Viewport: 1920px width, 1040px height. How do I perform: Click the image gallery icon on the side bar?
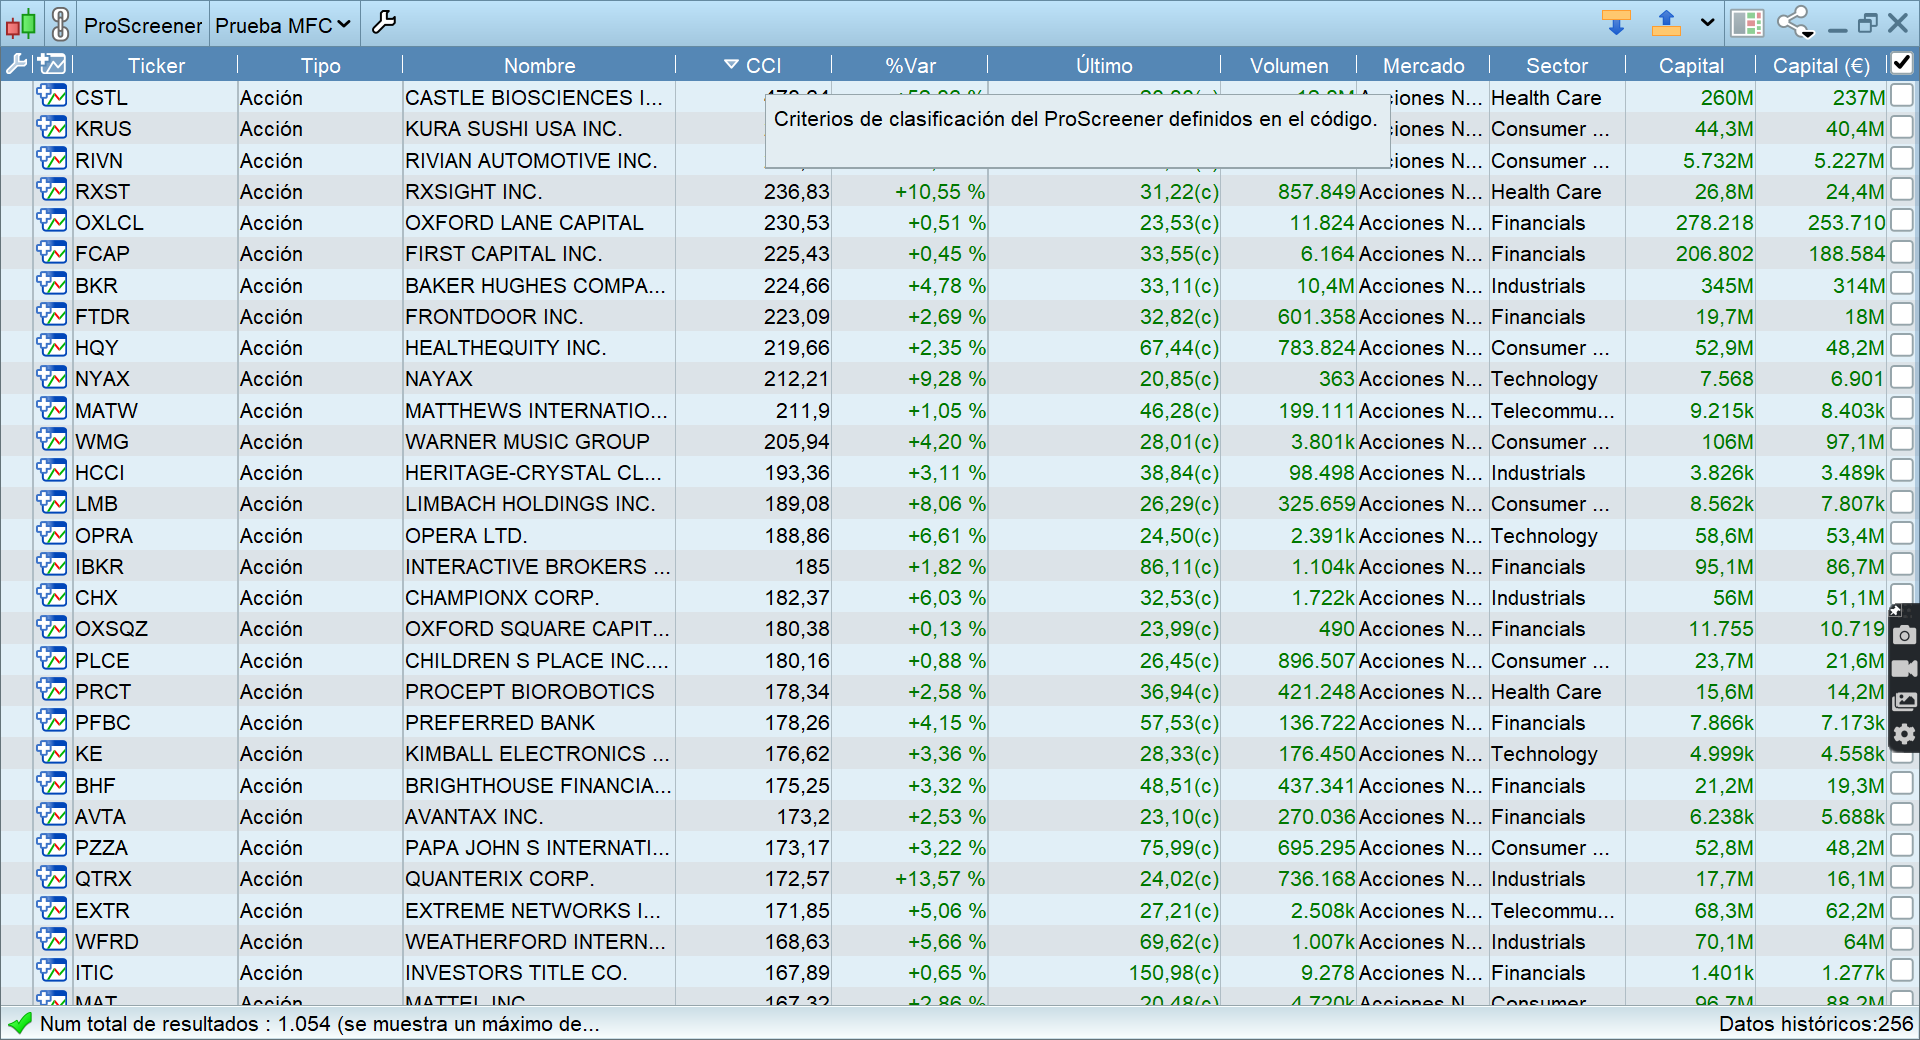coord(1904,701)
